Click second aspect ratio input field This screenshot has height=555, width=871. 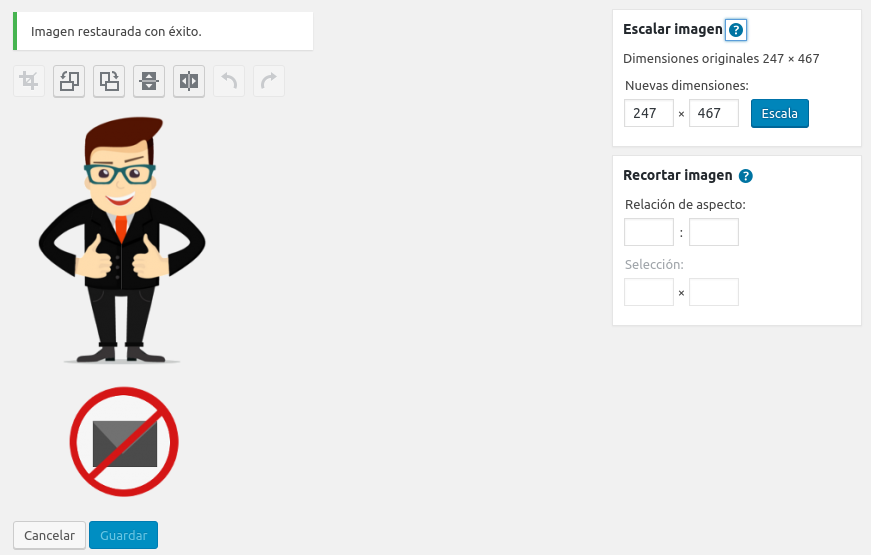[714, 232]
